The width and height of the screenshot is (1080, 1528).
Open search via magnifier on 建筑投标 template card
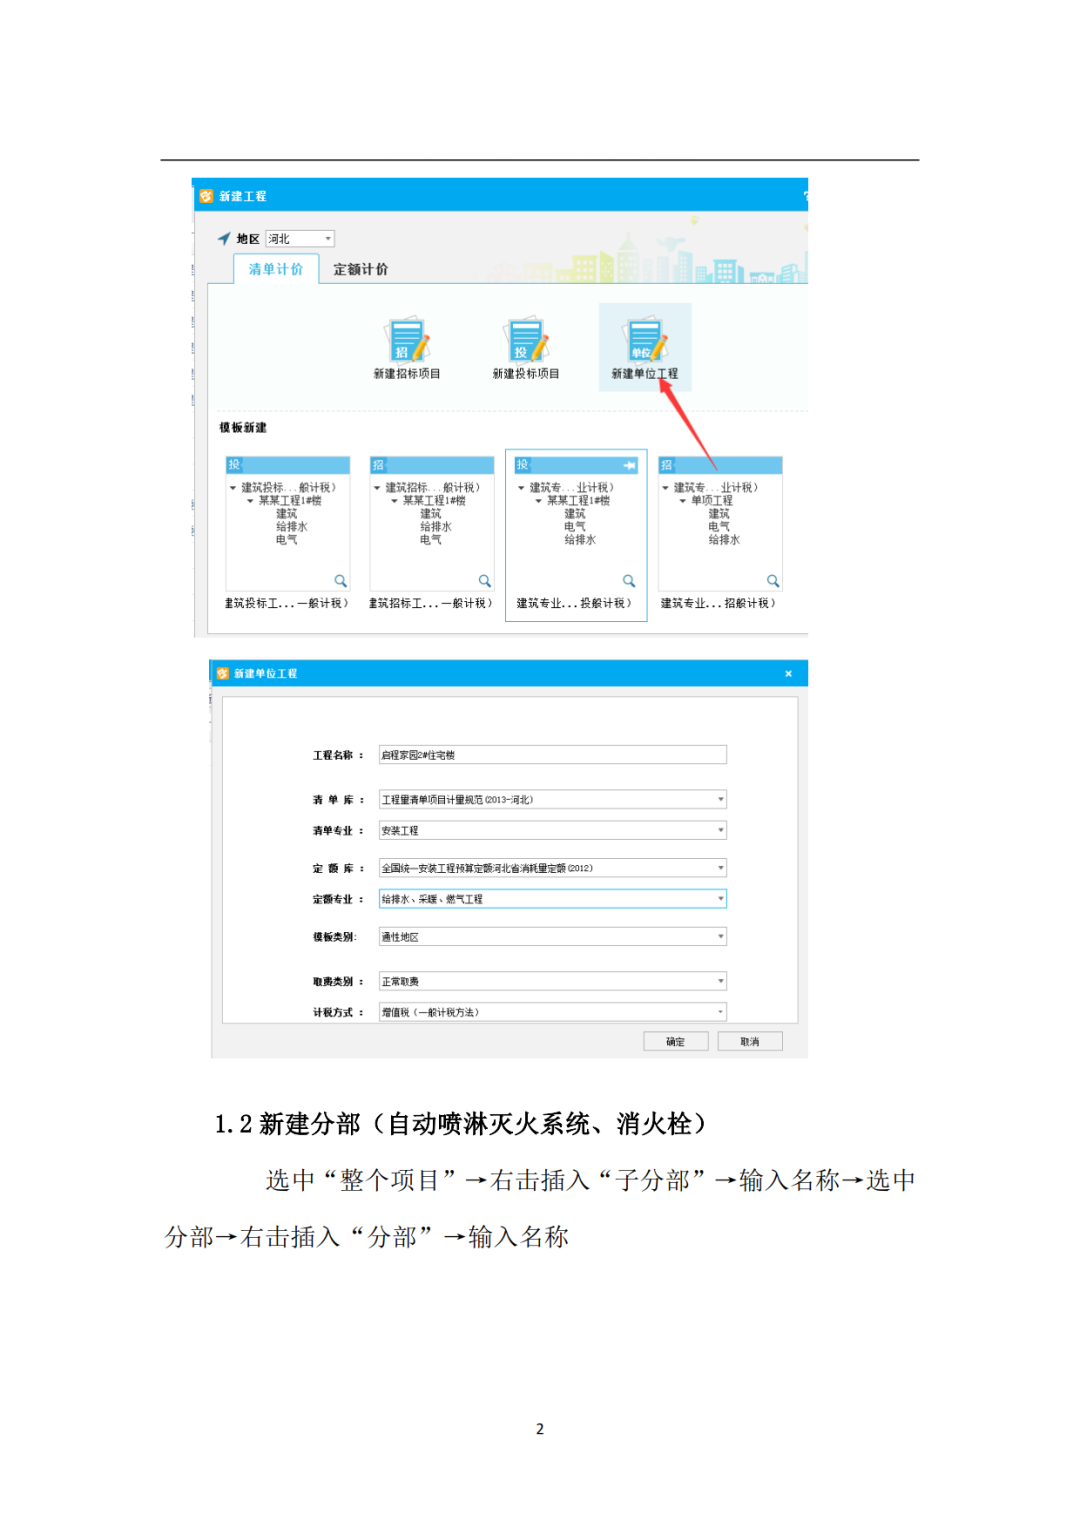[x=342, y=581]
